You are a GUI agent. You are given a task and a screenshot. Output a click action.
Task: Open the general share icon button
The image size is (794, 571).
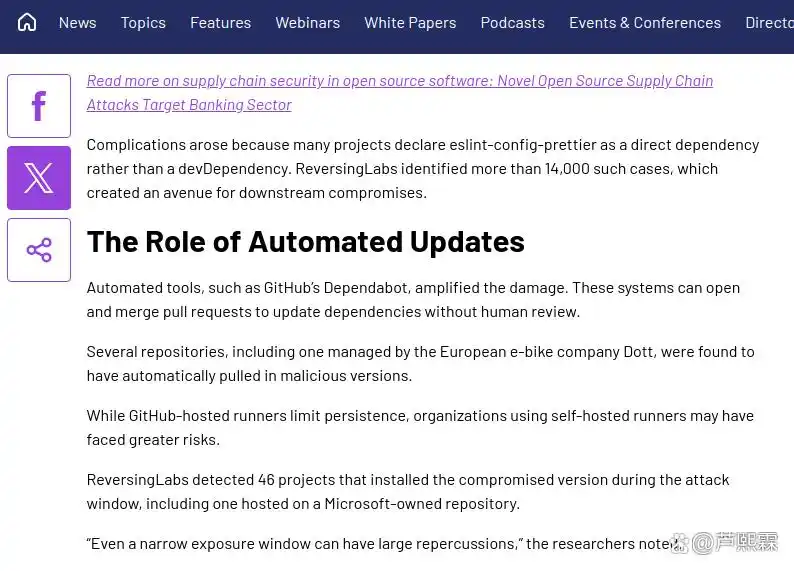39,250
